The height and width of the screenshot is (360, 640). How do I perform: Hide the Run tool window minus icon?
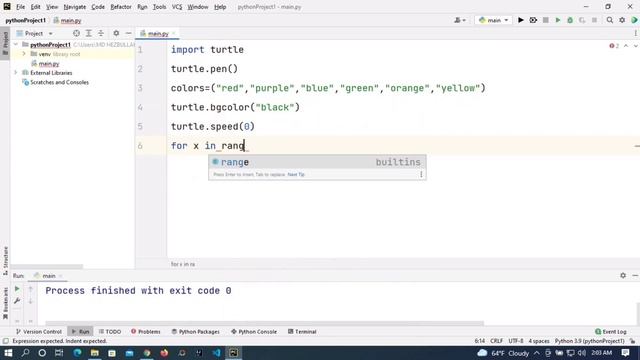point(635,276)
